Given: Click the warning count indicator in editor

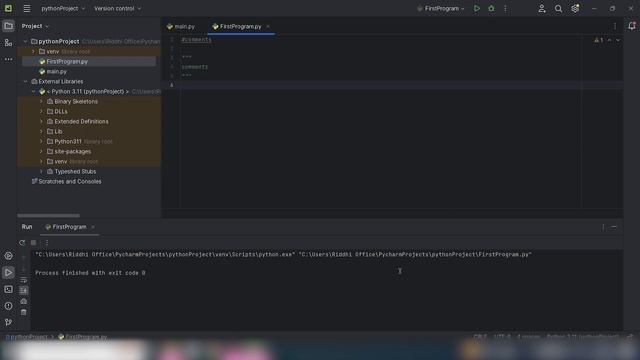Looking at the screenshot, I should 598,40.
